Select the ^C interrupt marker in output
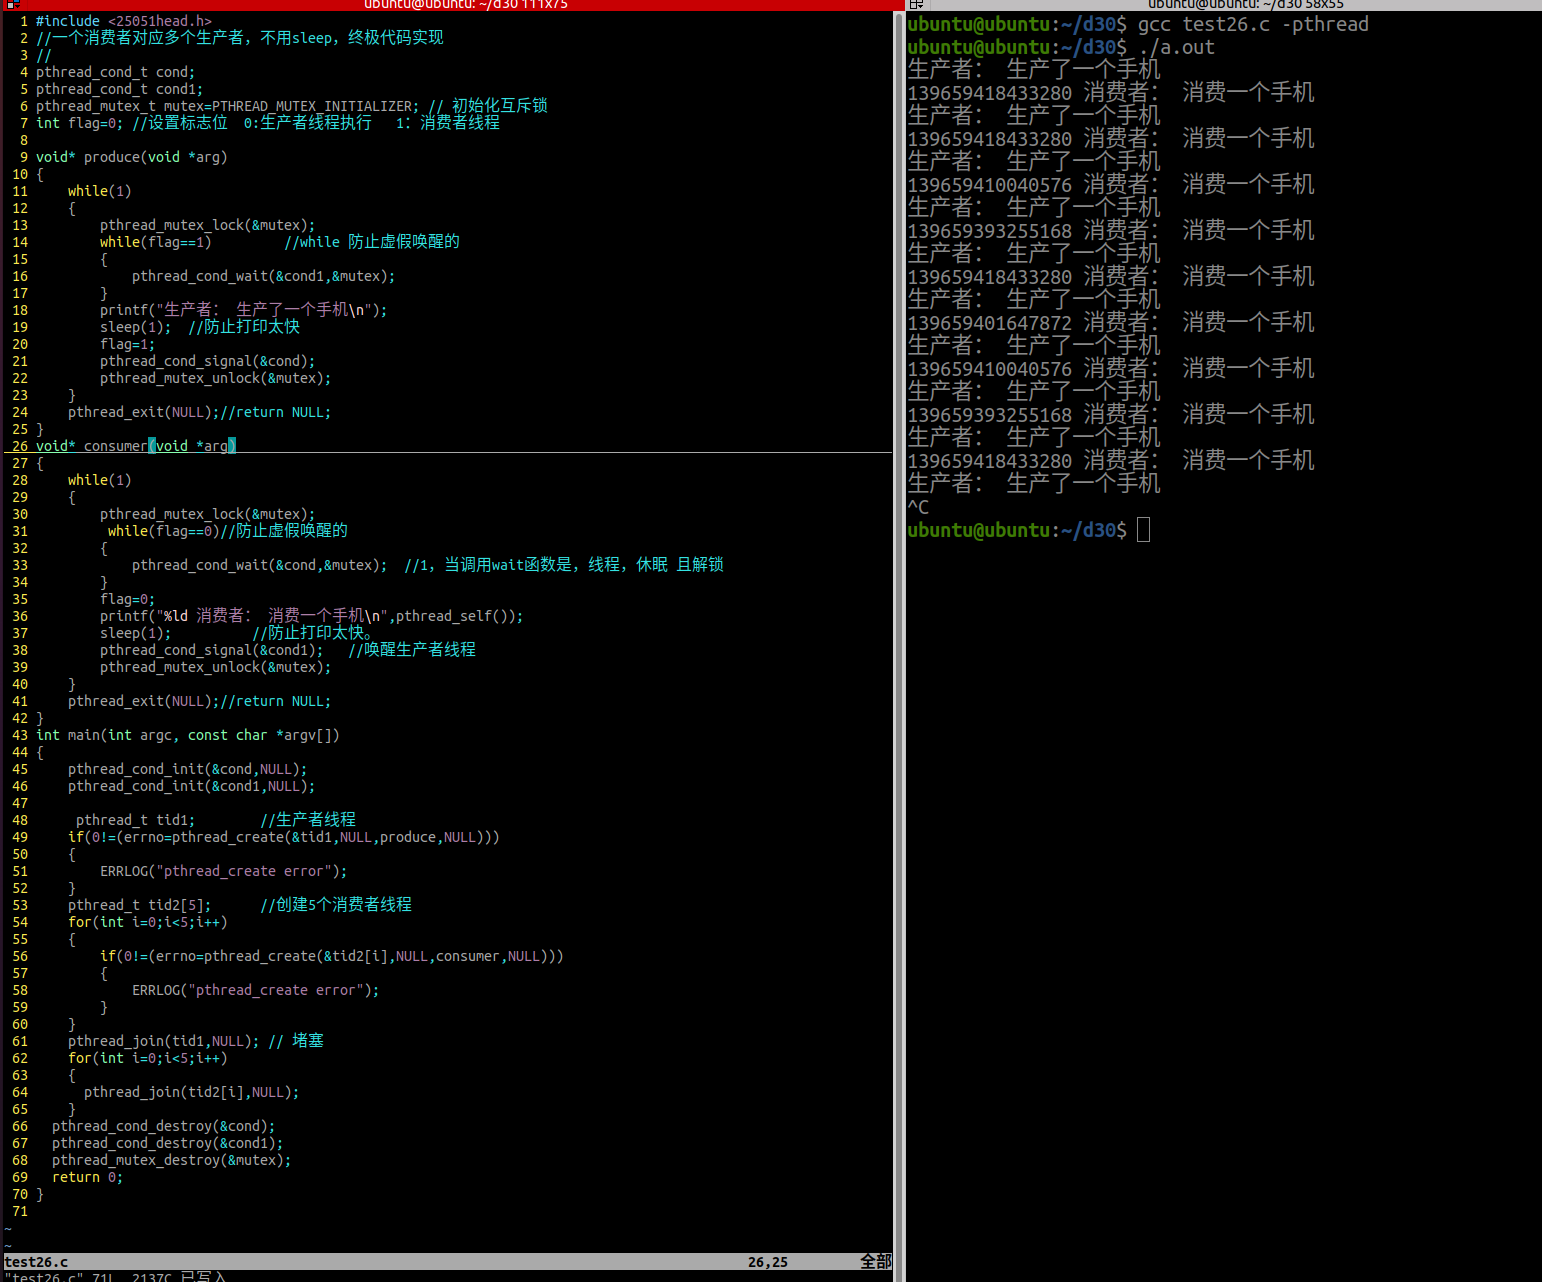 coord(917,506)
